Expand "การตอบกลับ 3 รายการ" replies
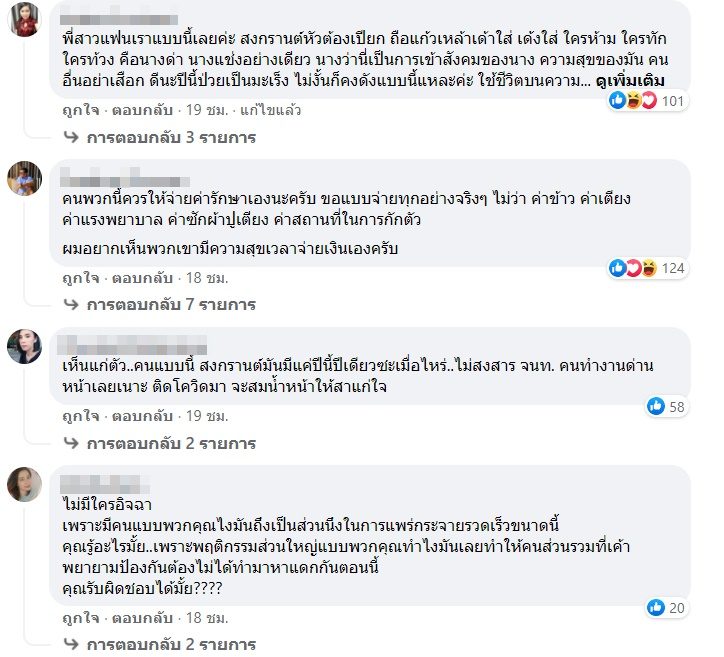 click(x=157, y=137)
